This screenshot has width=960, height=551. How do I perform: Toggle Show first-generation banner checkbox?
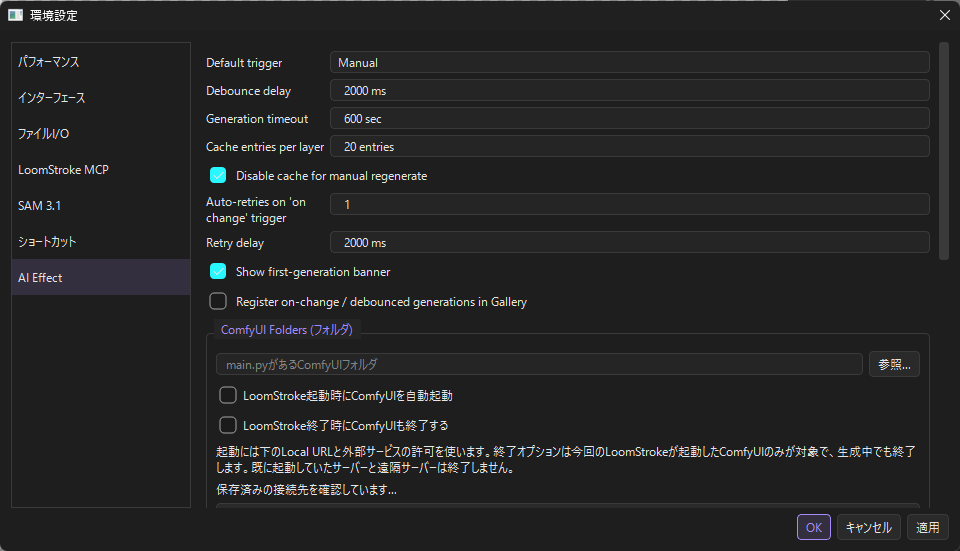pos(218,271)
